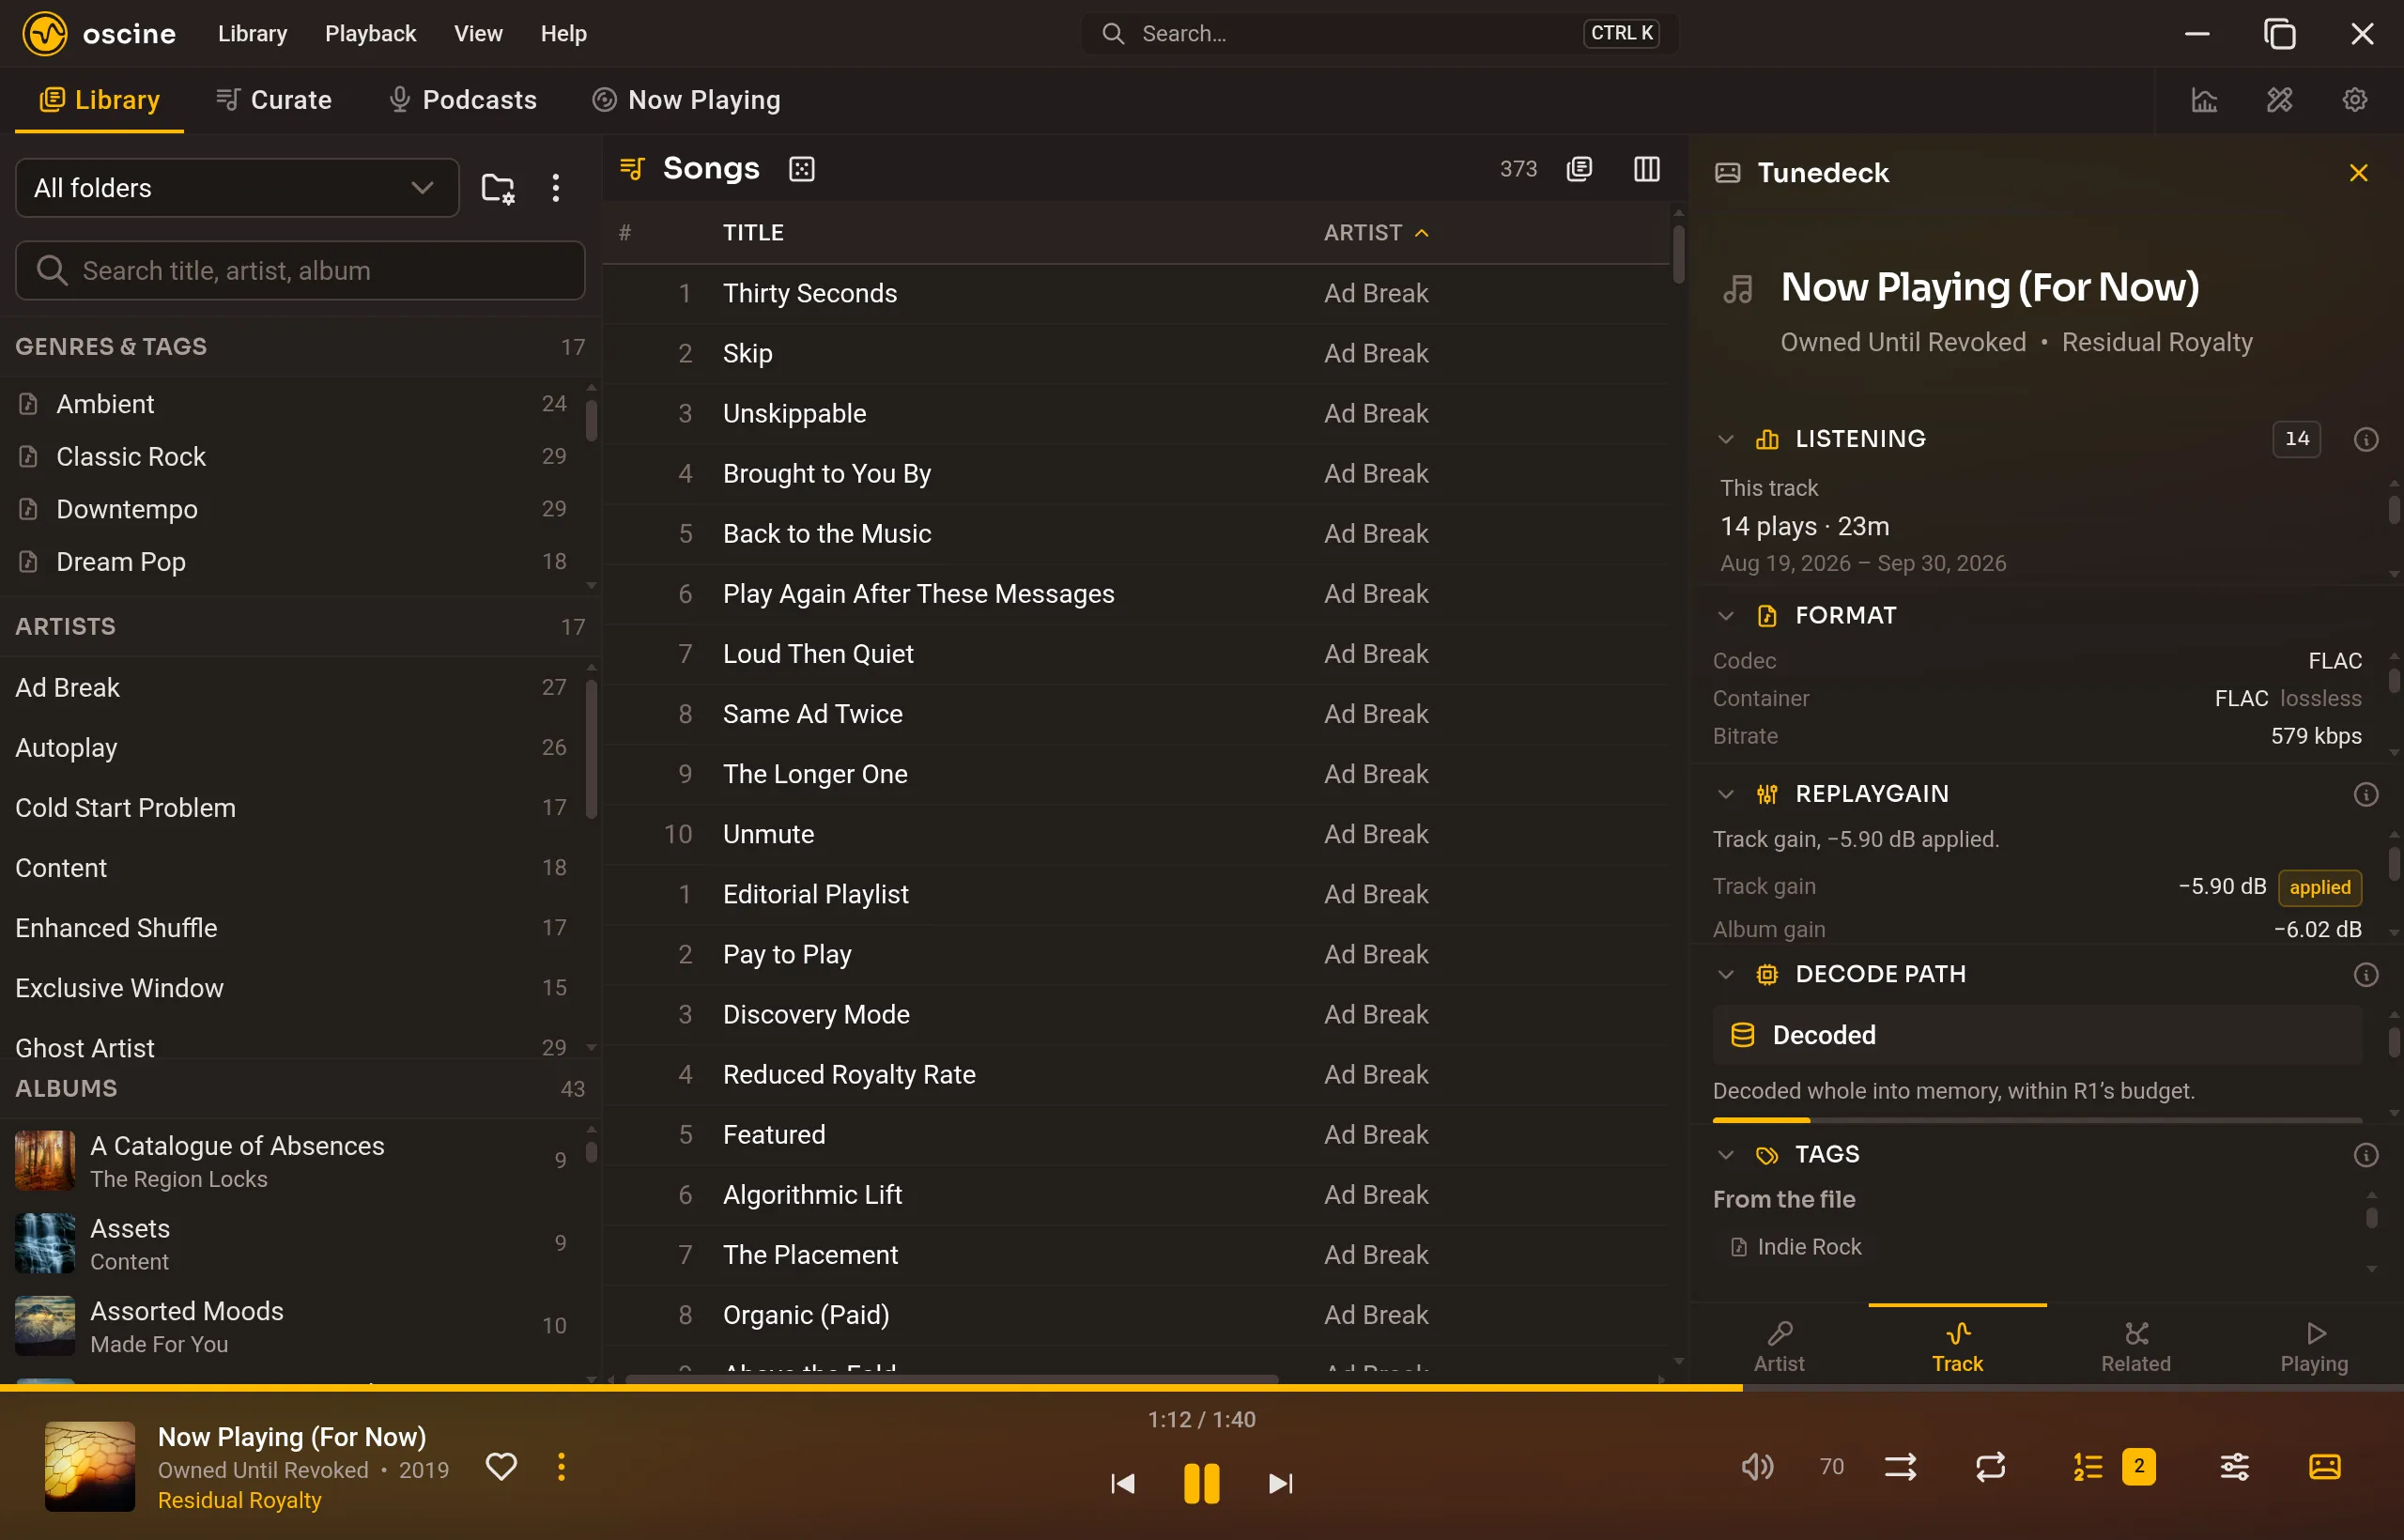Viewport: 2404px width, 1540px height.
Task: Open the play queue list icon
Action: 2088,1467
